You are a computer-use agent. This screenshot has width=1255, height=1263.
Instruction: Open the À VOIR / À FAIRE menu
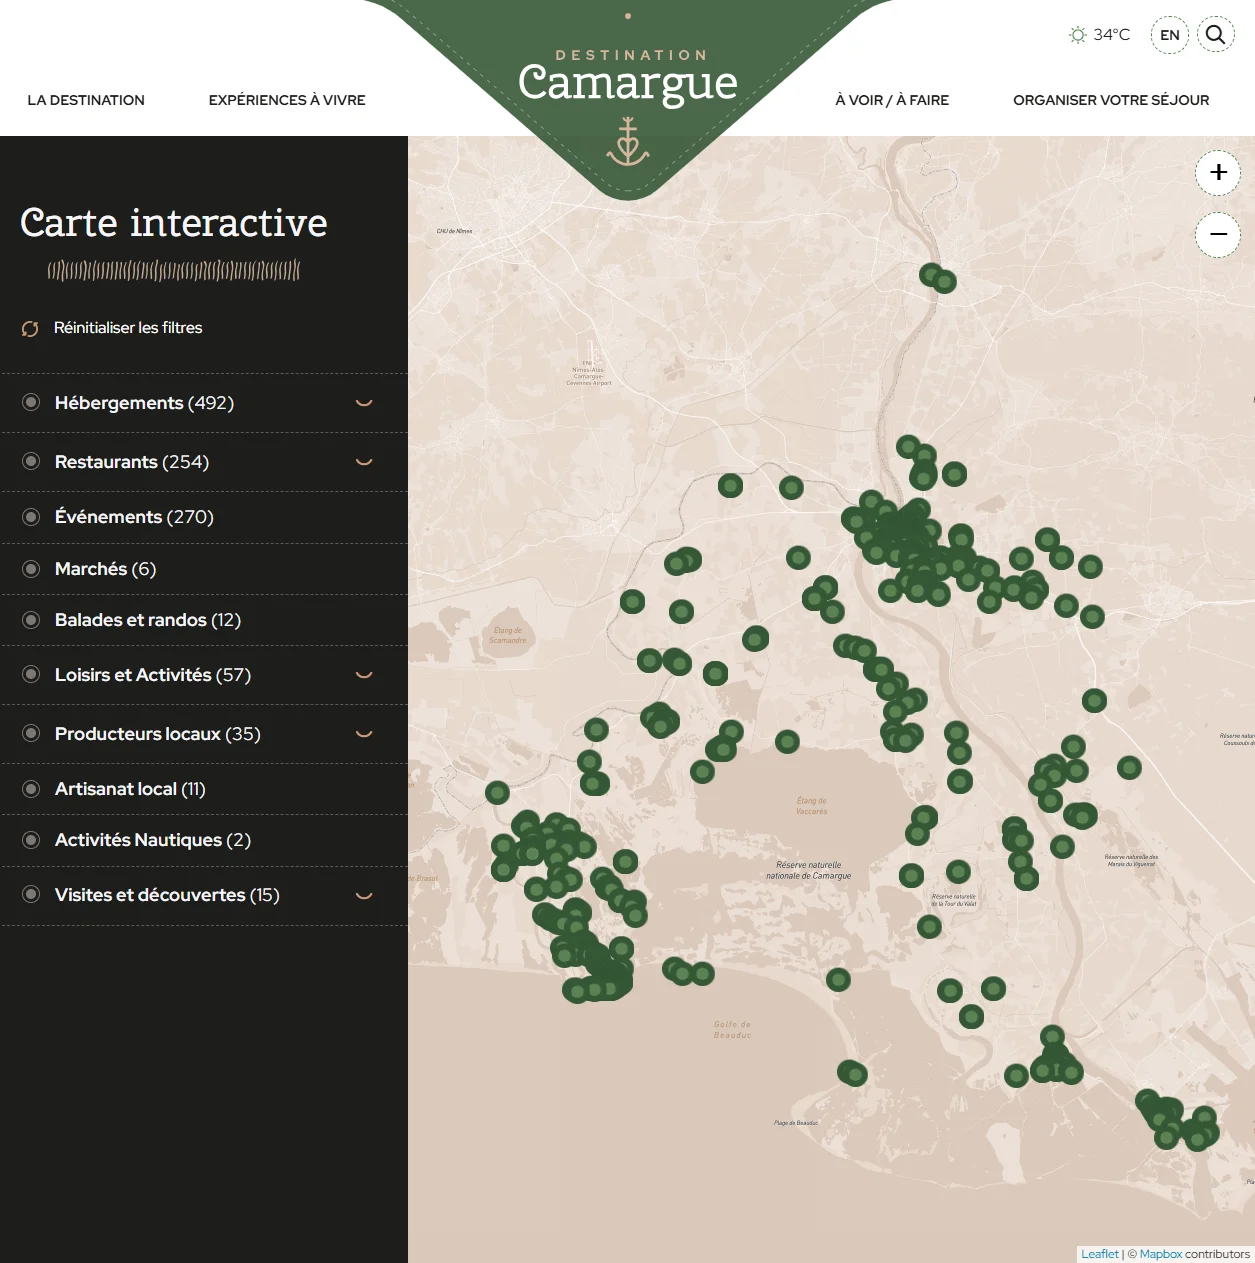(x=892, y=100)
